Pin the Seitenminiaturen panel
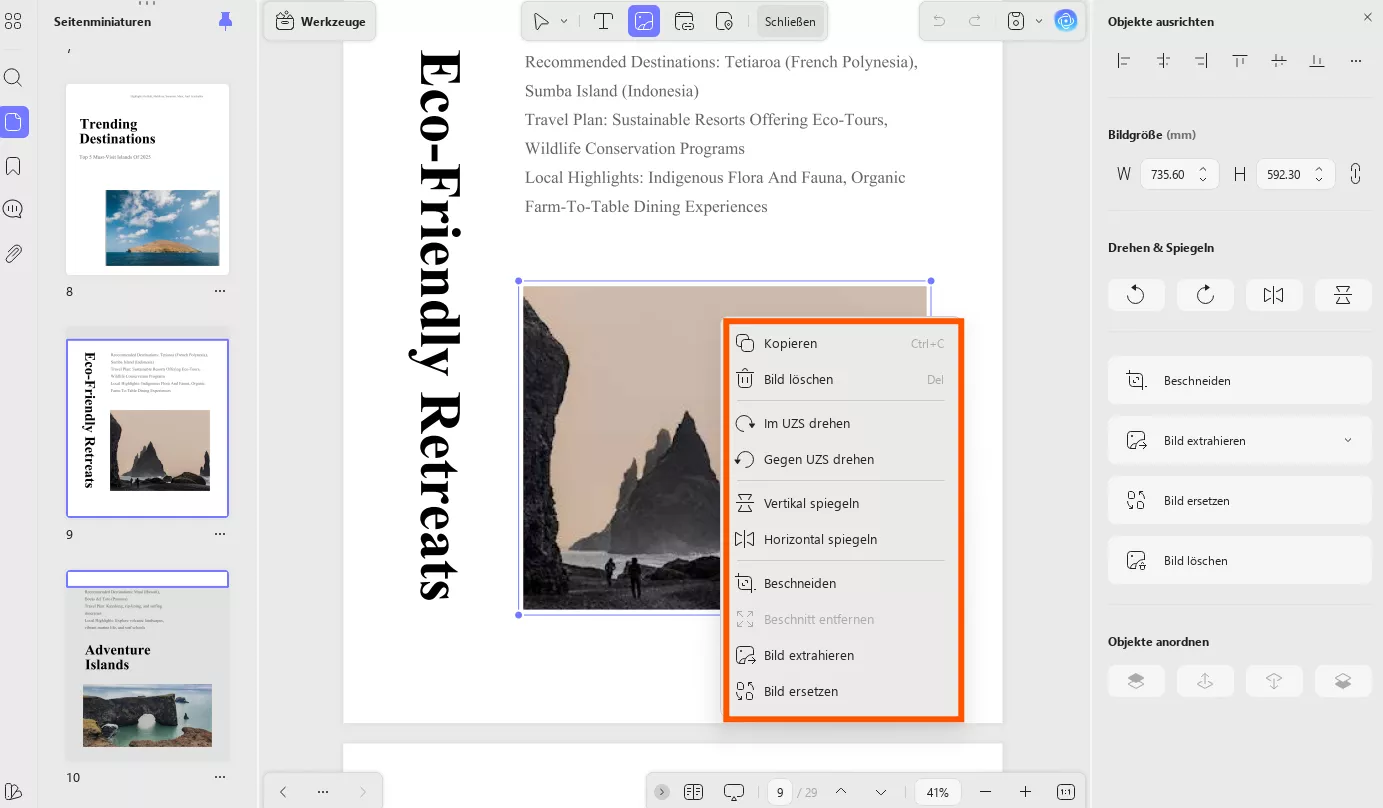 tap(226, 21)
